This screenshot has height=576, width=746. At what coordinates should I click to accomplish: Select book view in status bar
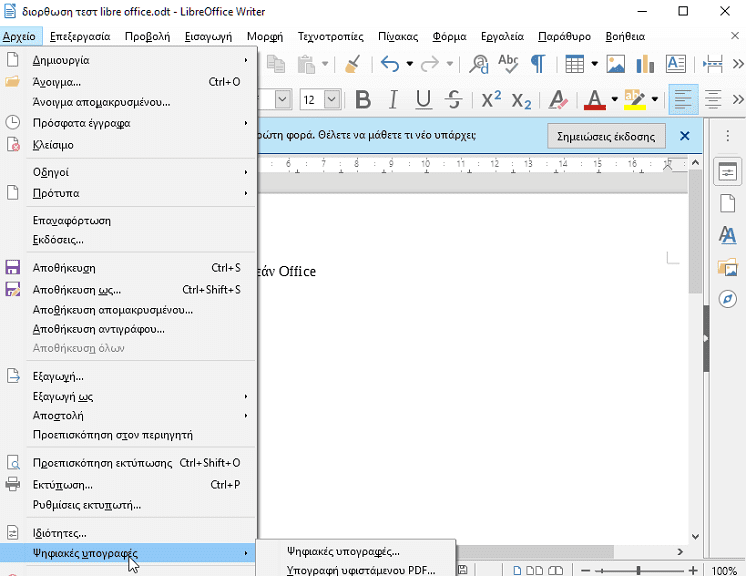coord(555,570)
